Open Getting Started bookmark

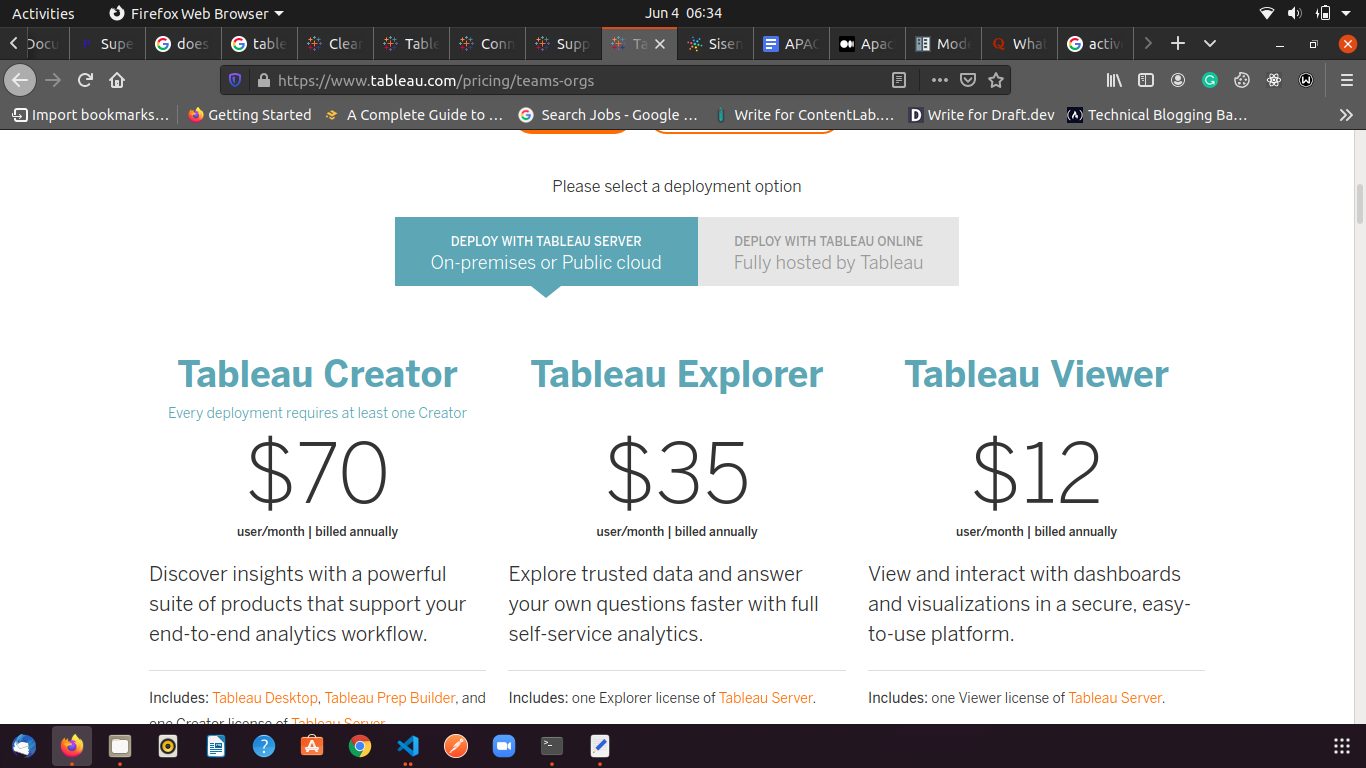[x=250, y=115]
